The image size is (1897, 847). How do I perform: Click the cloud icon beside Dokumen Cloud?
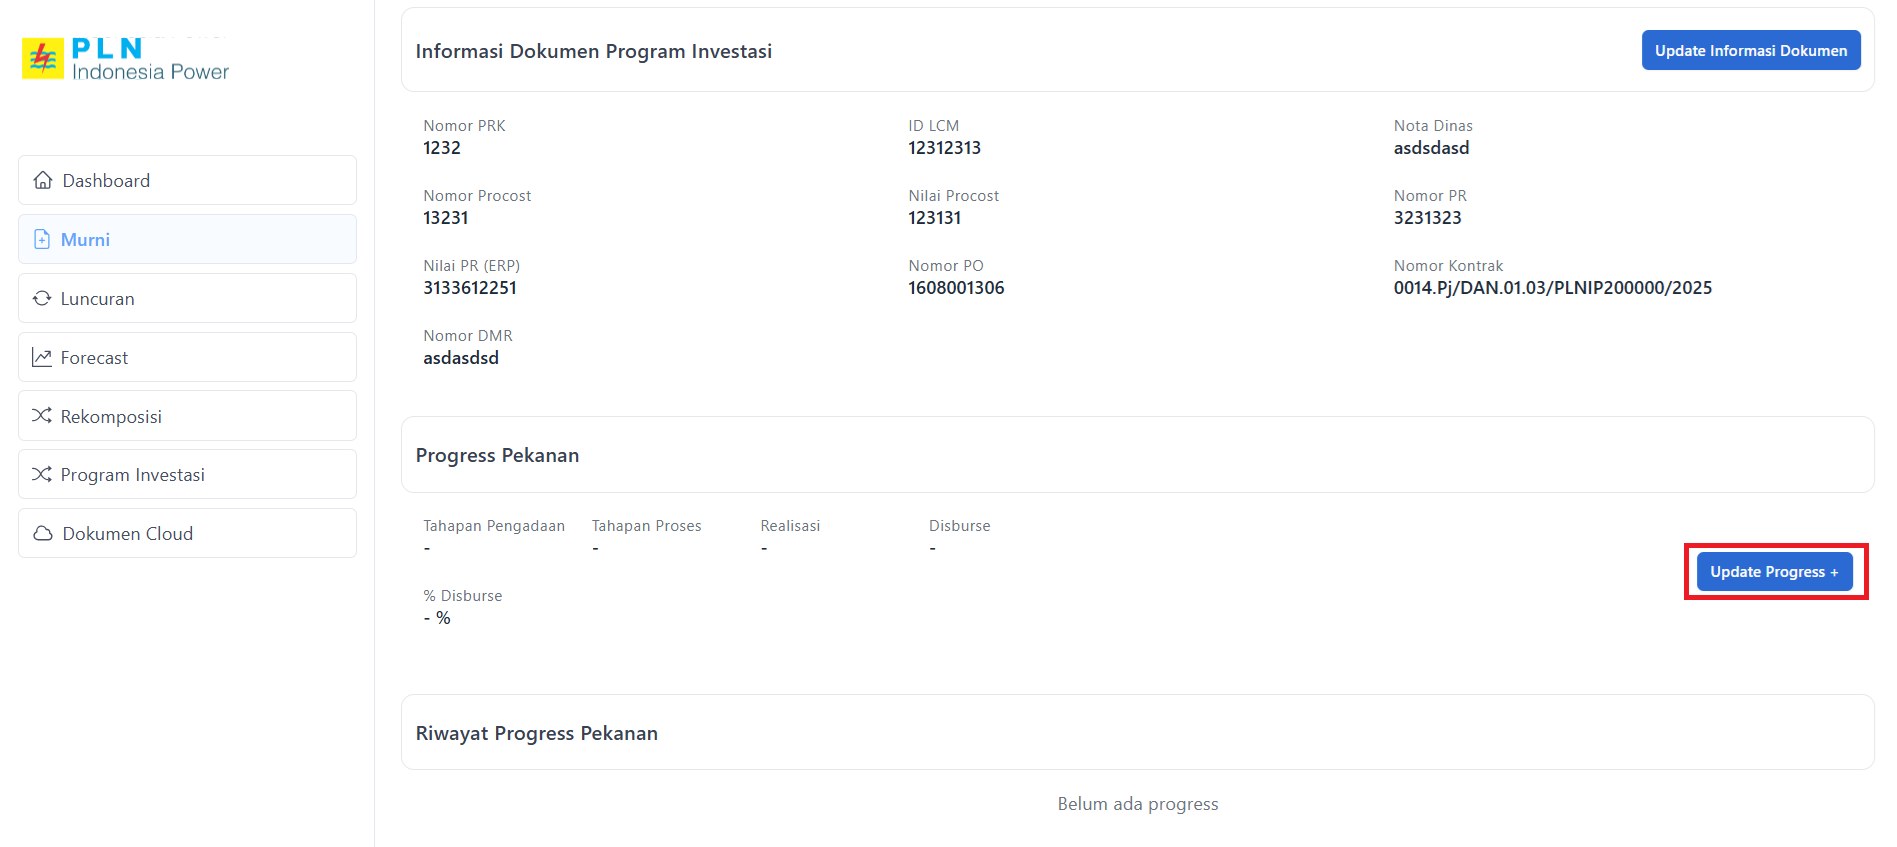[x=43, y=533]
